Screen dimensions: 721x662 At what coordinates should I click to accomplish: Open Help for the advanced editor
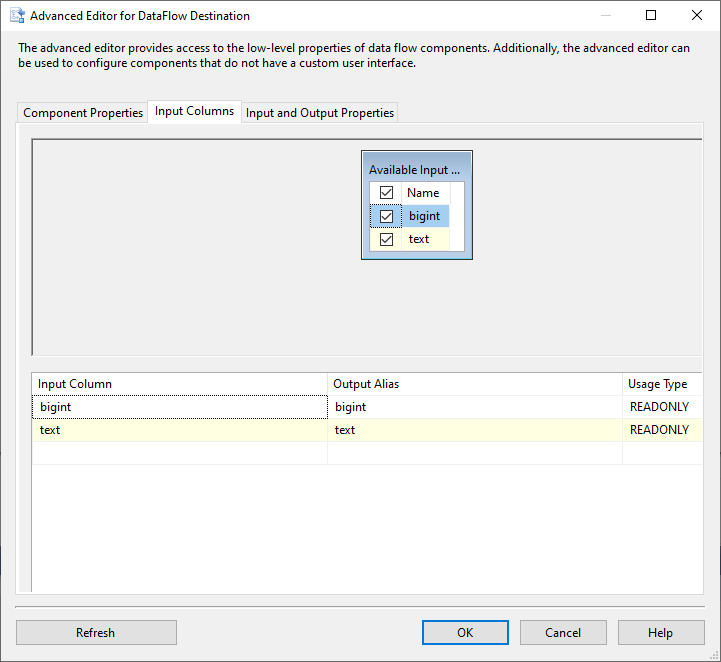tap(660, 632)
